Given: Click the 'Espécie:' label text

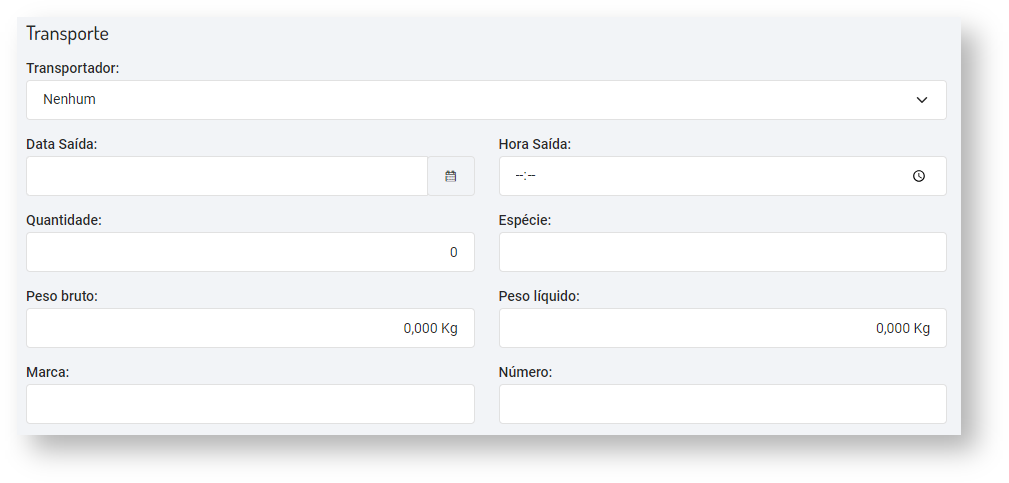Looking at the screenshot, I should coord(525,220).
